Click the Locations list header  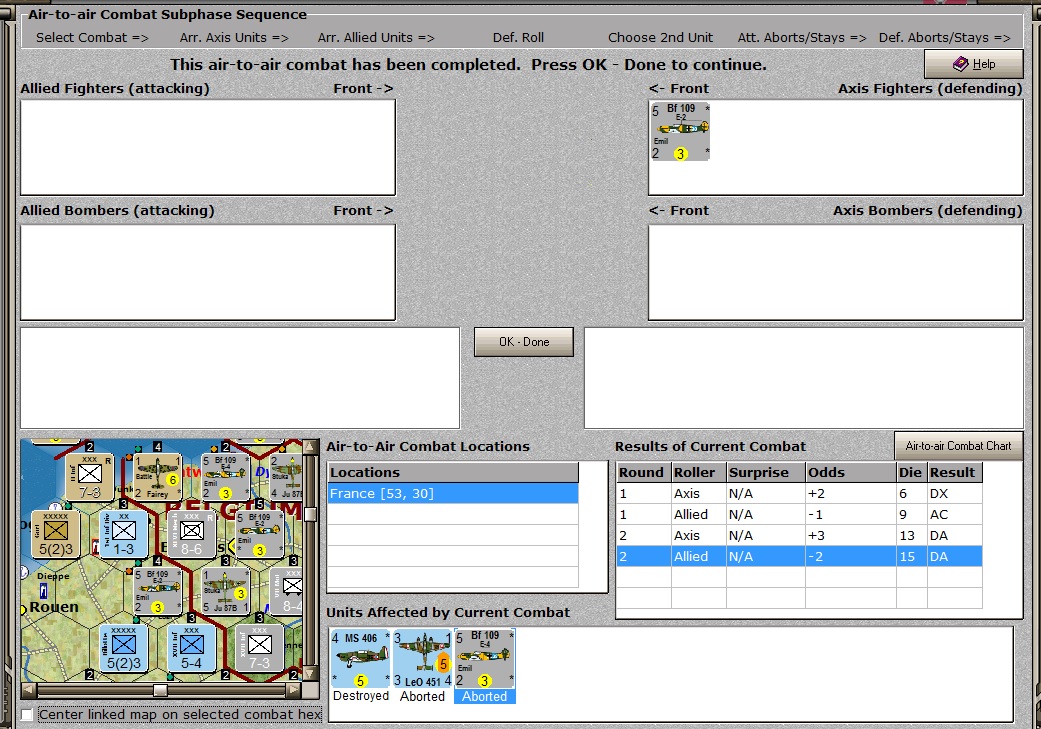(453, 472)
